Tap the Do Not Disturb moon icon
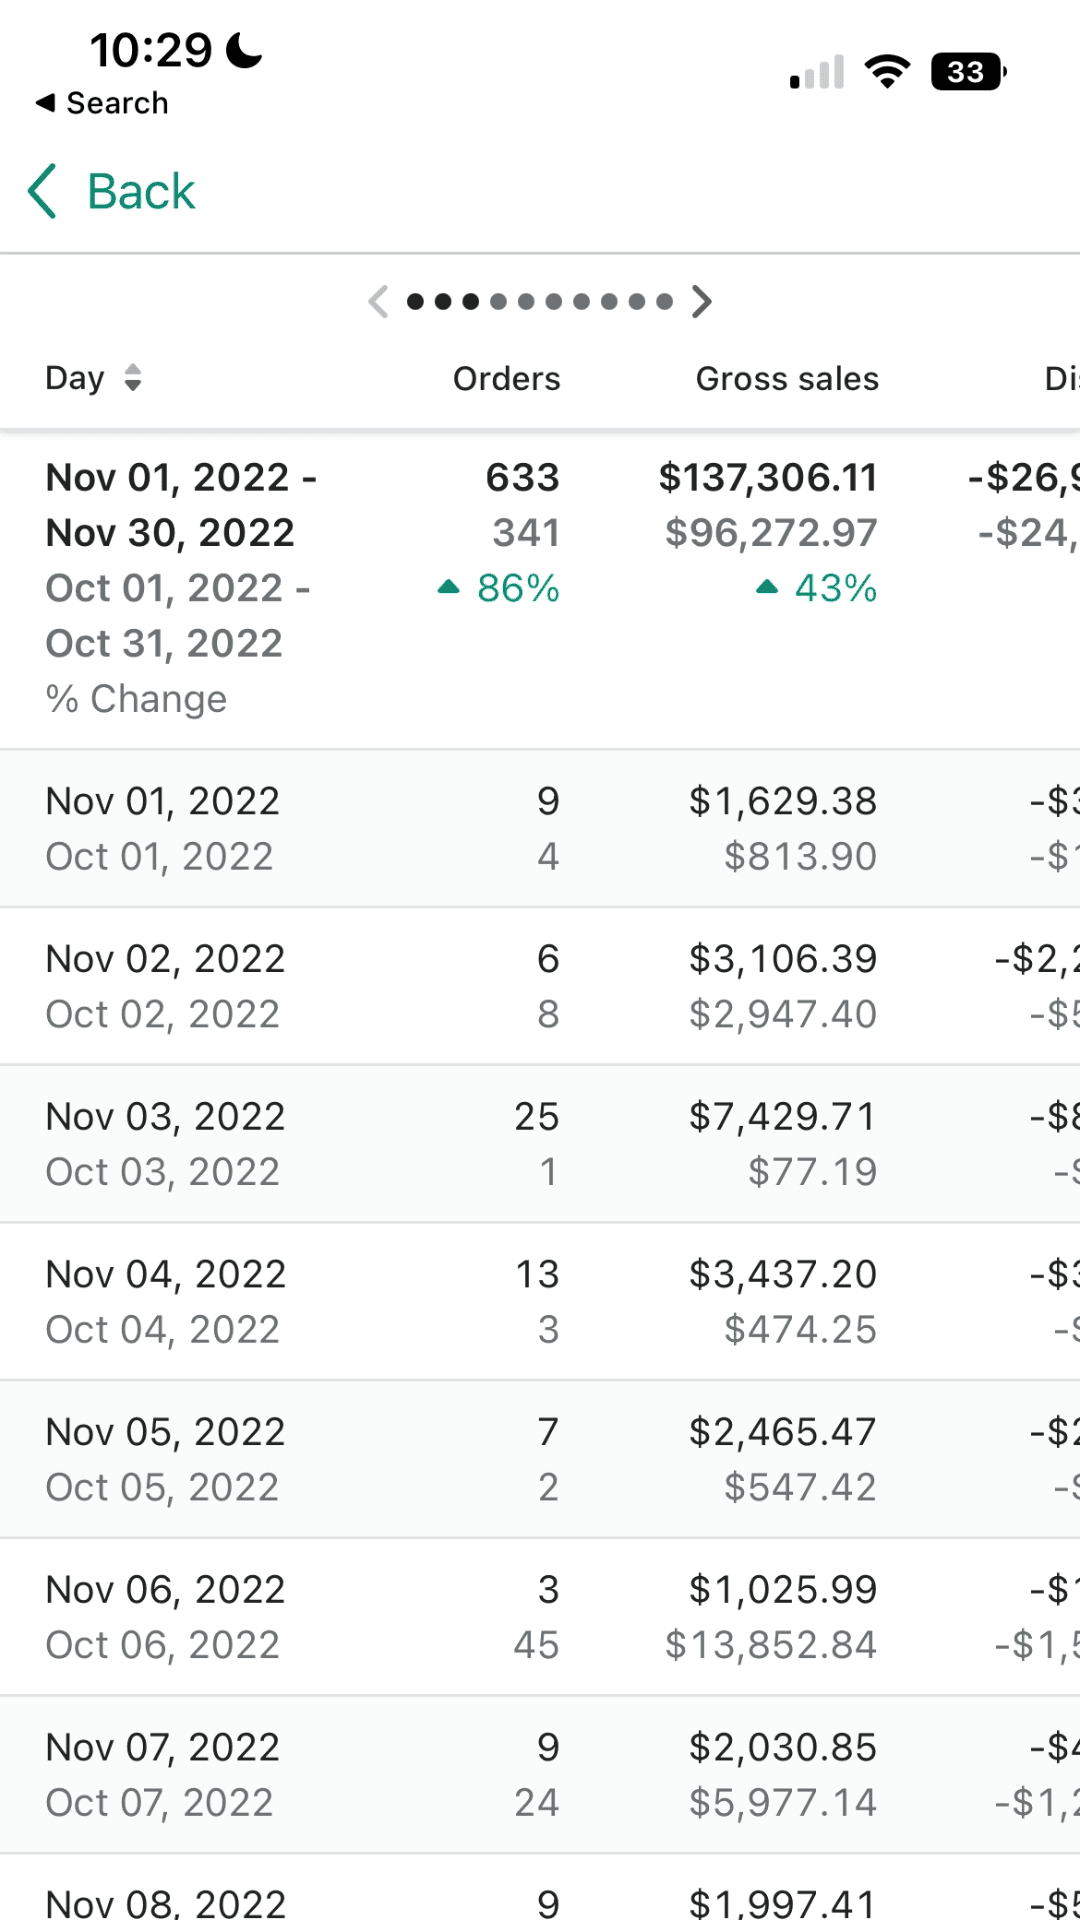This screenshot has width=1080, height=1920. coord(244,50)
